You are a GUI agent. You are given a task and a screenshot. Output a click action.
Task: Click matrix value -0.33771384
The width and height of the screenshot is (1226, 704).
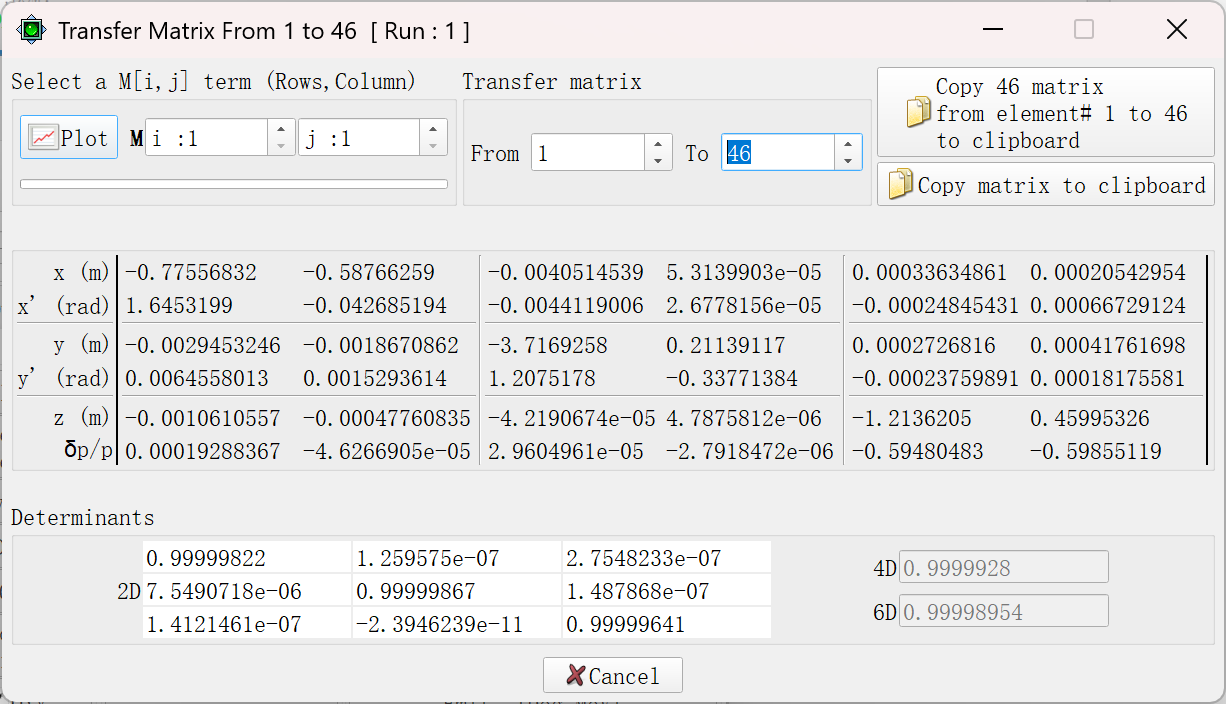[732, 378]
